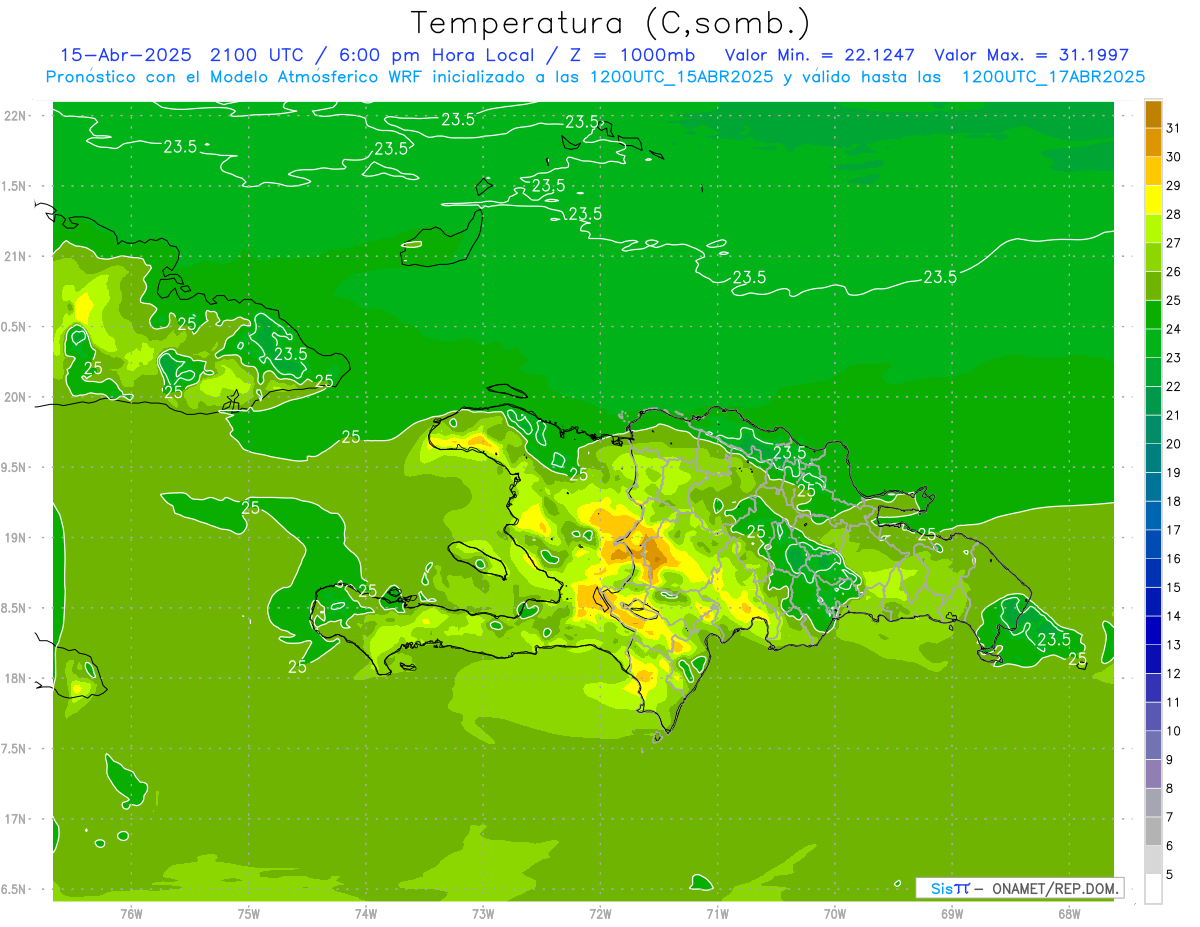Click the legend scale value "31"
This screenshot has width=1200, height=927.
click(x=1174, y=127)
